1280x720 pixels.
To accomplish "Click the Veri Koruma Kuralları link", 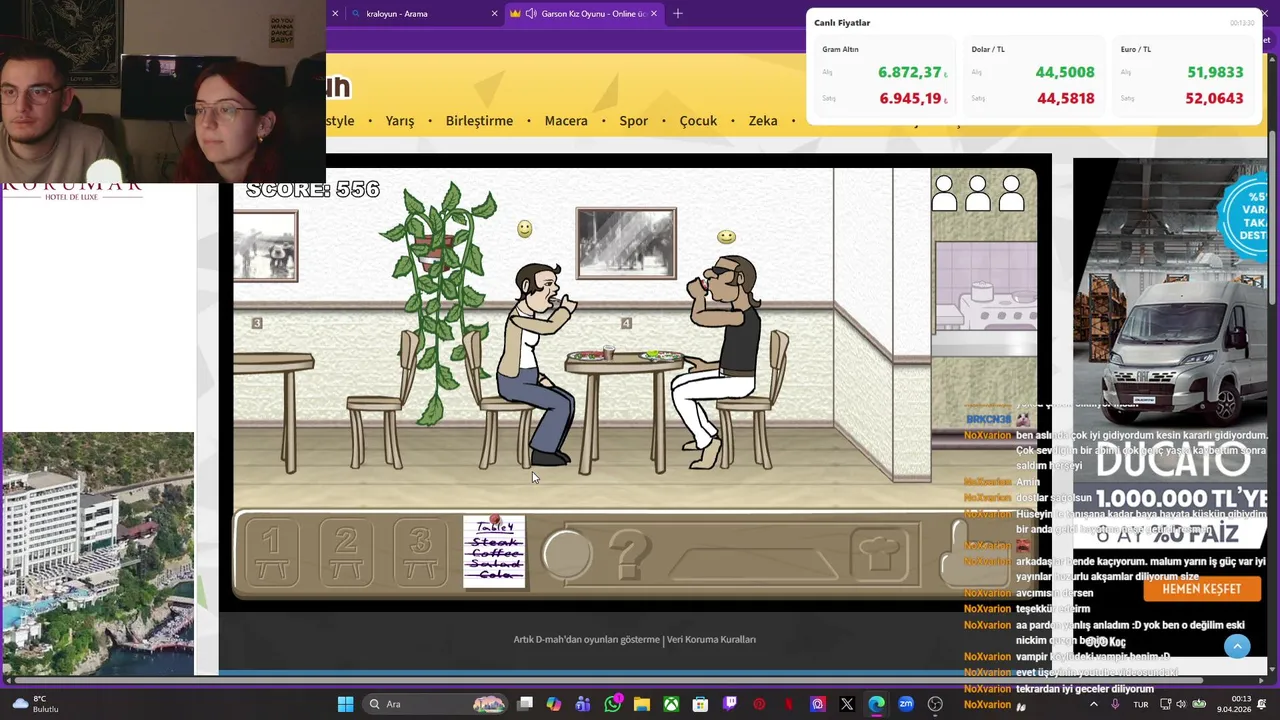I will pyautogui.click(x=711, y=640).
